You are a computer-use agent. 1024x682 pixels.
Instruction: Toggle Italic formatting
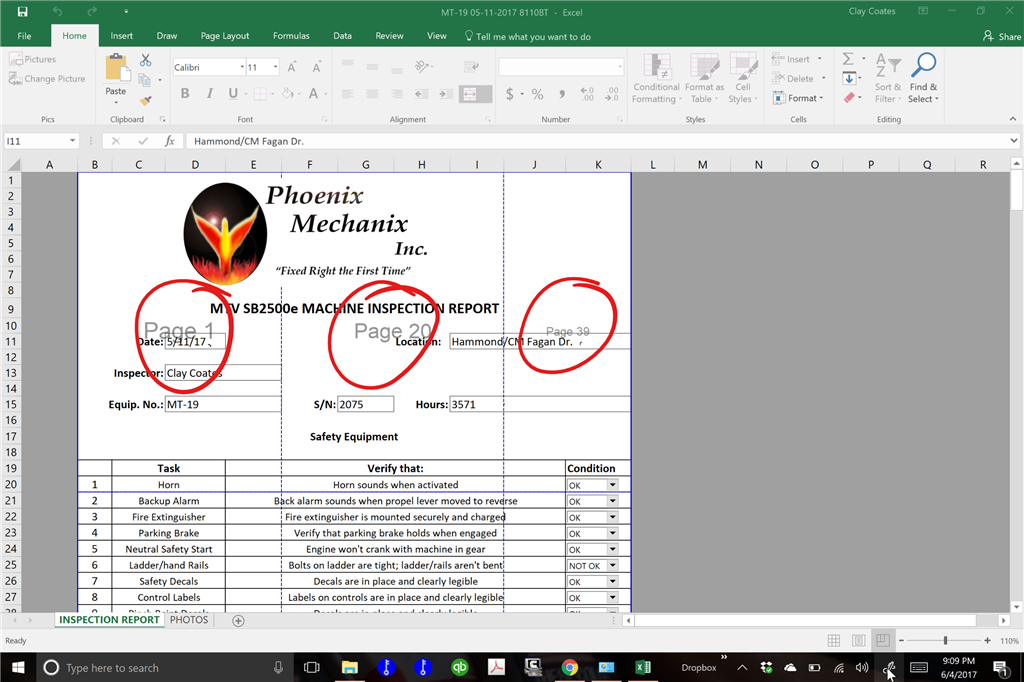pos(210,94)
